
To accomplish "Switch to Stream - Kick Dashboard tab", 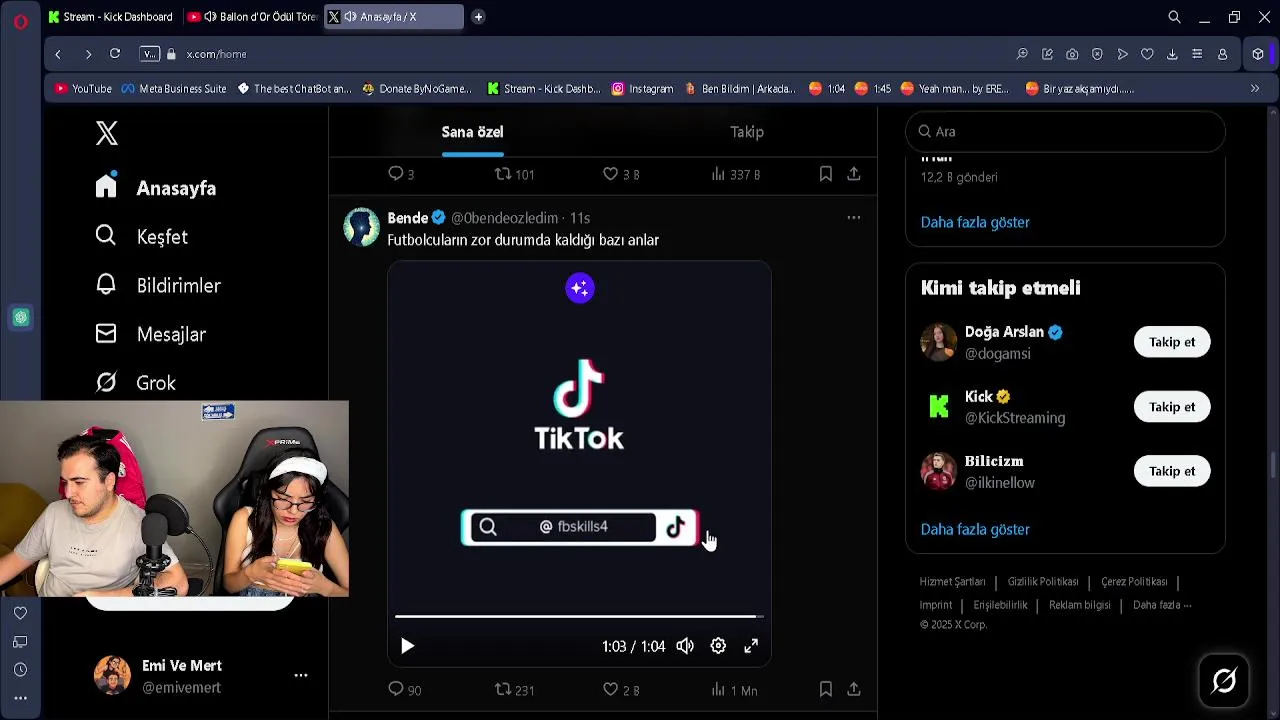I will (112, 17).
